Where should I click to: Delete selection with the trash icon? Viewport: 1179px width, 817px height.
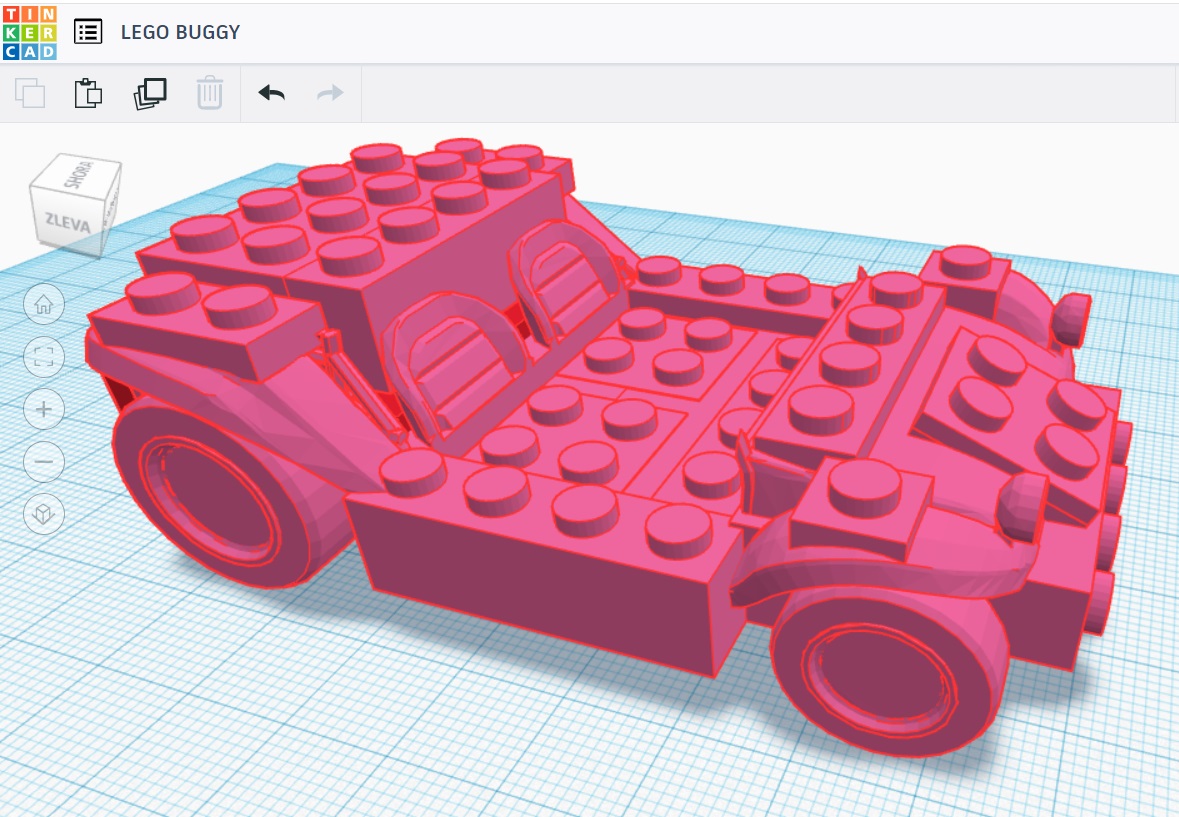coord(210,93)
